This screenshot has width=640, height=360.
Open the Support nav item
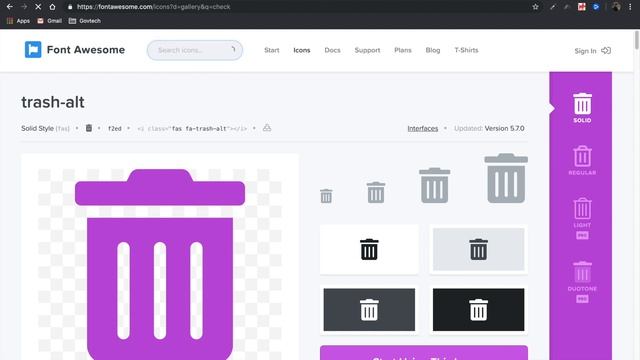click(x=367, y=50)
